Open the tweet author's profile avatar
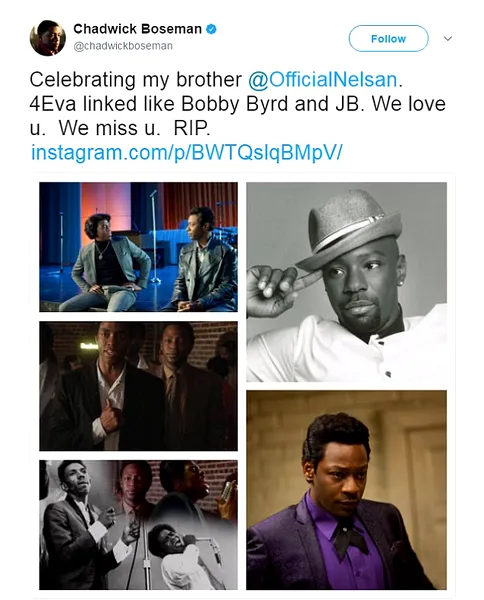484x600 pixels. click(x=47, y=38)
